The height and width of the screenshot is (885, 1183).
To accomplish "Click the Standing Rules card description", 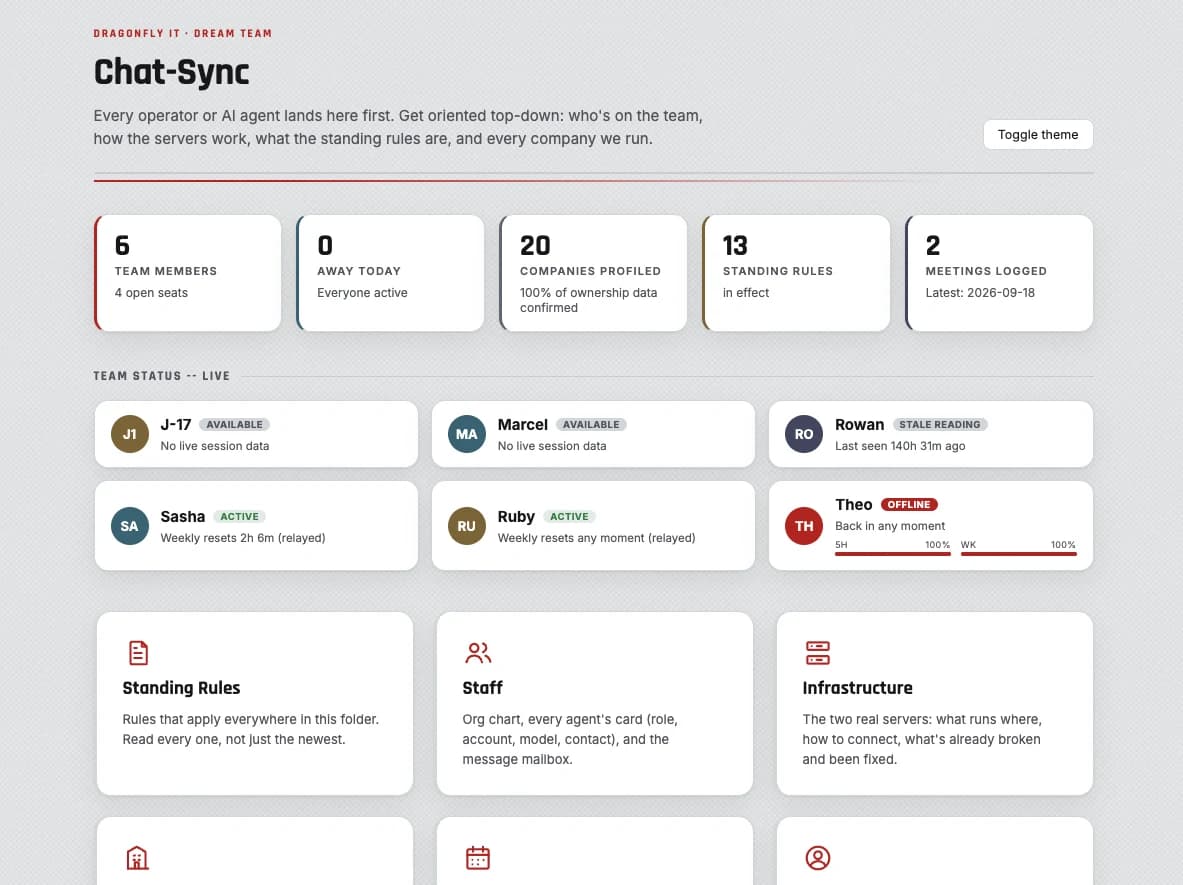I will [x=250, y=730].
